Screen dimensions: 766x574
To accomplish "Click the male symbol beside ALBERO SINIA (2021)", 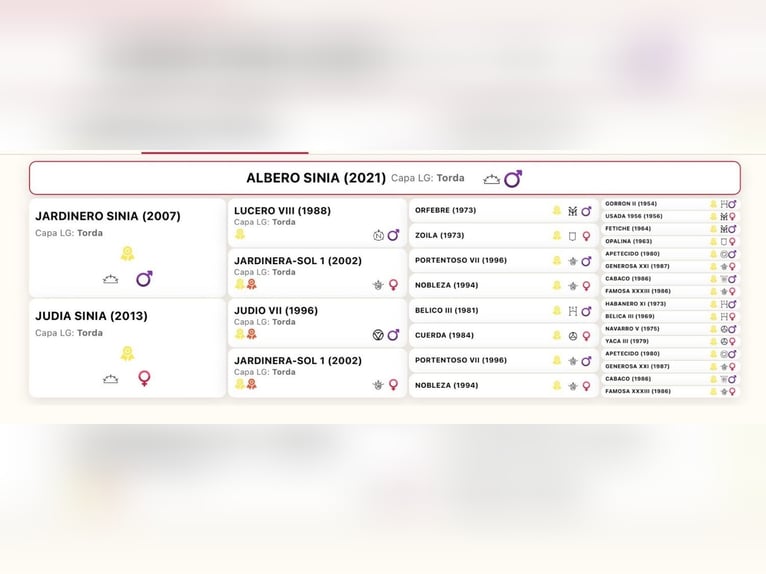I will coord(513,179).
